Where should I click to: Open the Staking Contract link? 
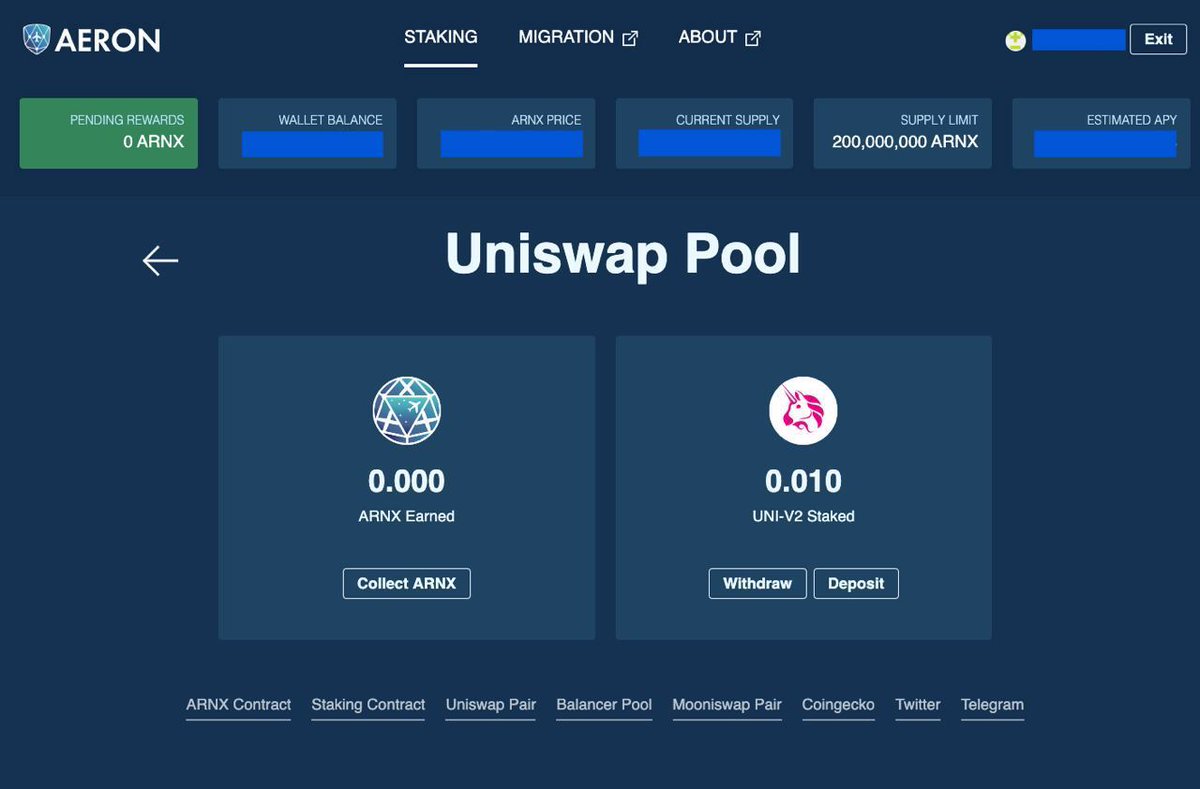pos(368,705)
